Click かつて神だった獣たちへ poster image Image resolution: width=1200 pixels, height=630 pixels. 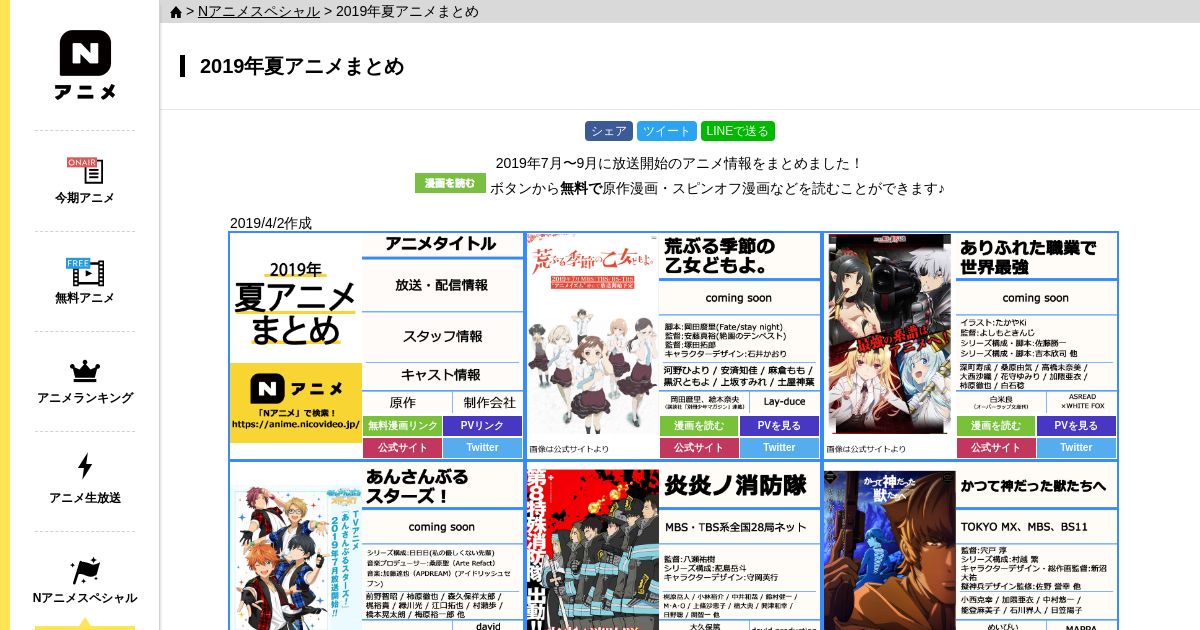(889, 550)
